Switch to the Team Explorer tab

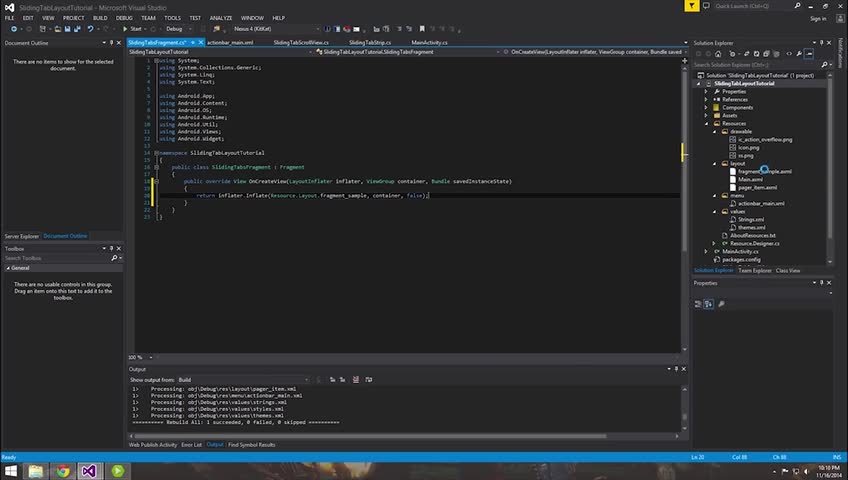tap(754, 271)
